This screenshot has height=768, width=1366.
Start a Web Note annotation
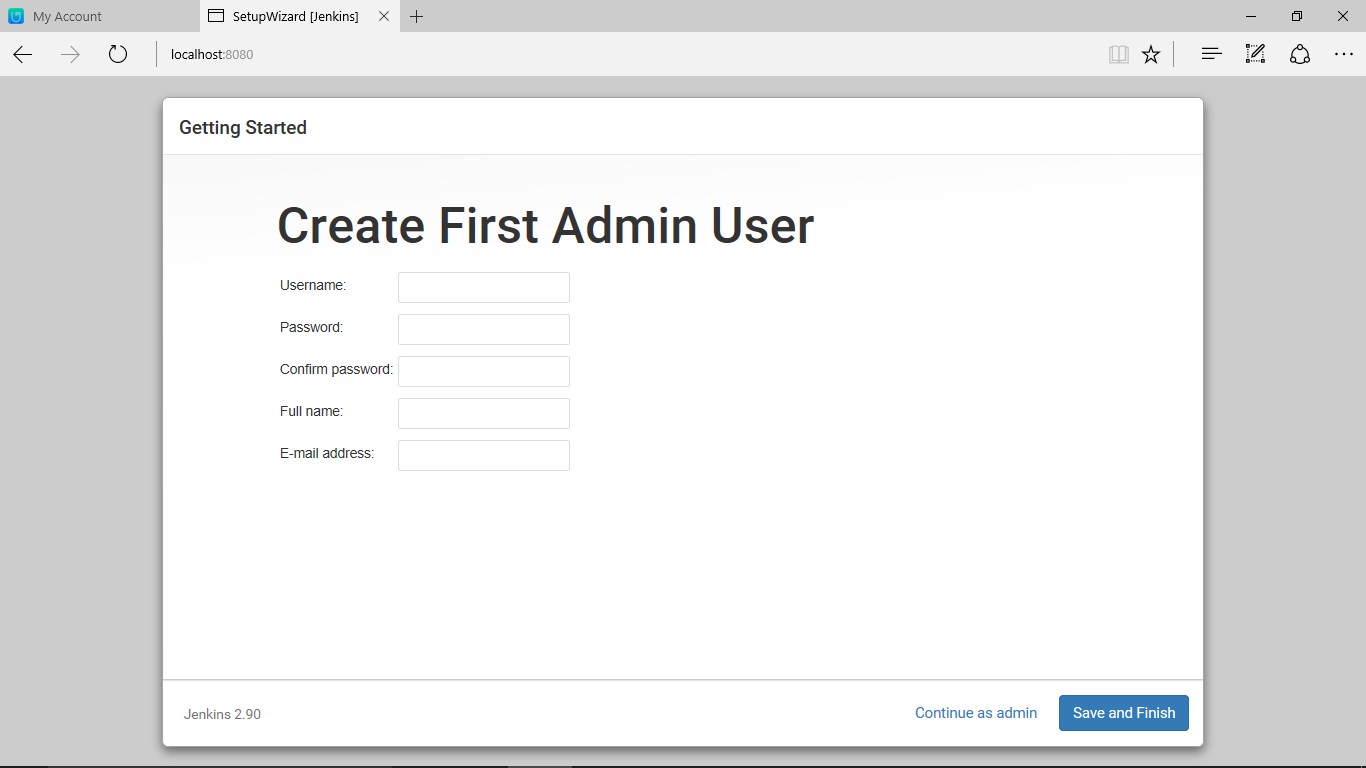point(1255,54)
